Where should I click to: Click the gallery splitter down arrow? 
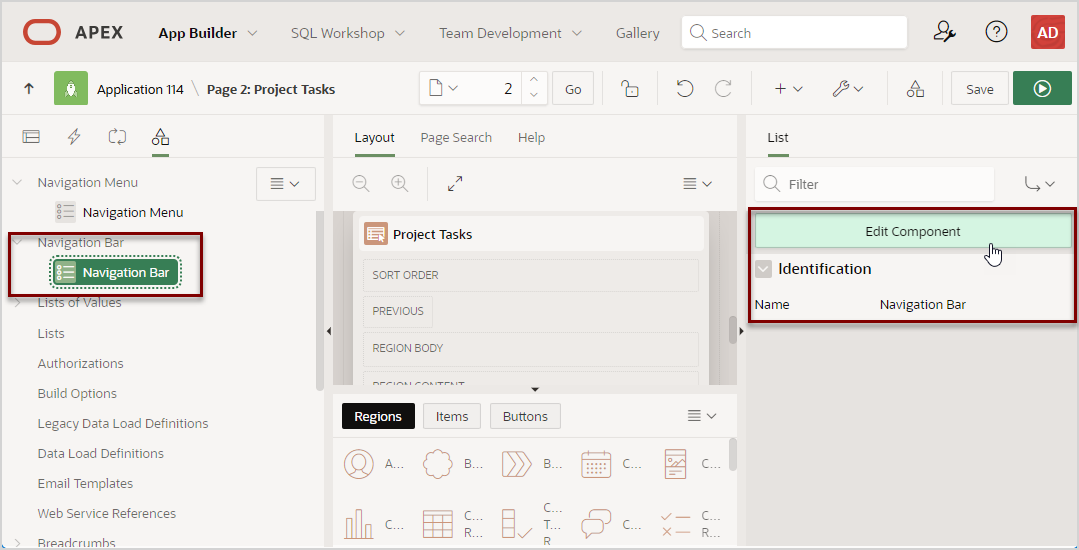[x=535, y=390]
